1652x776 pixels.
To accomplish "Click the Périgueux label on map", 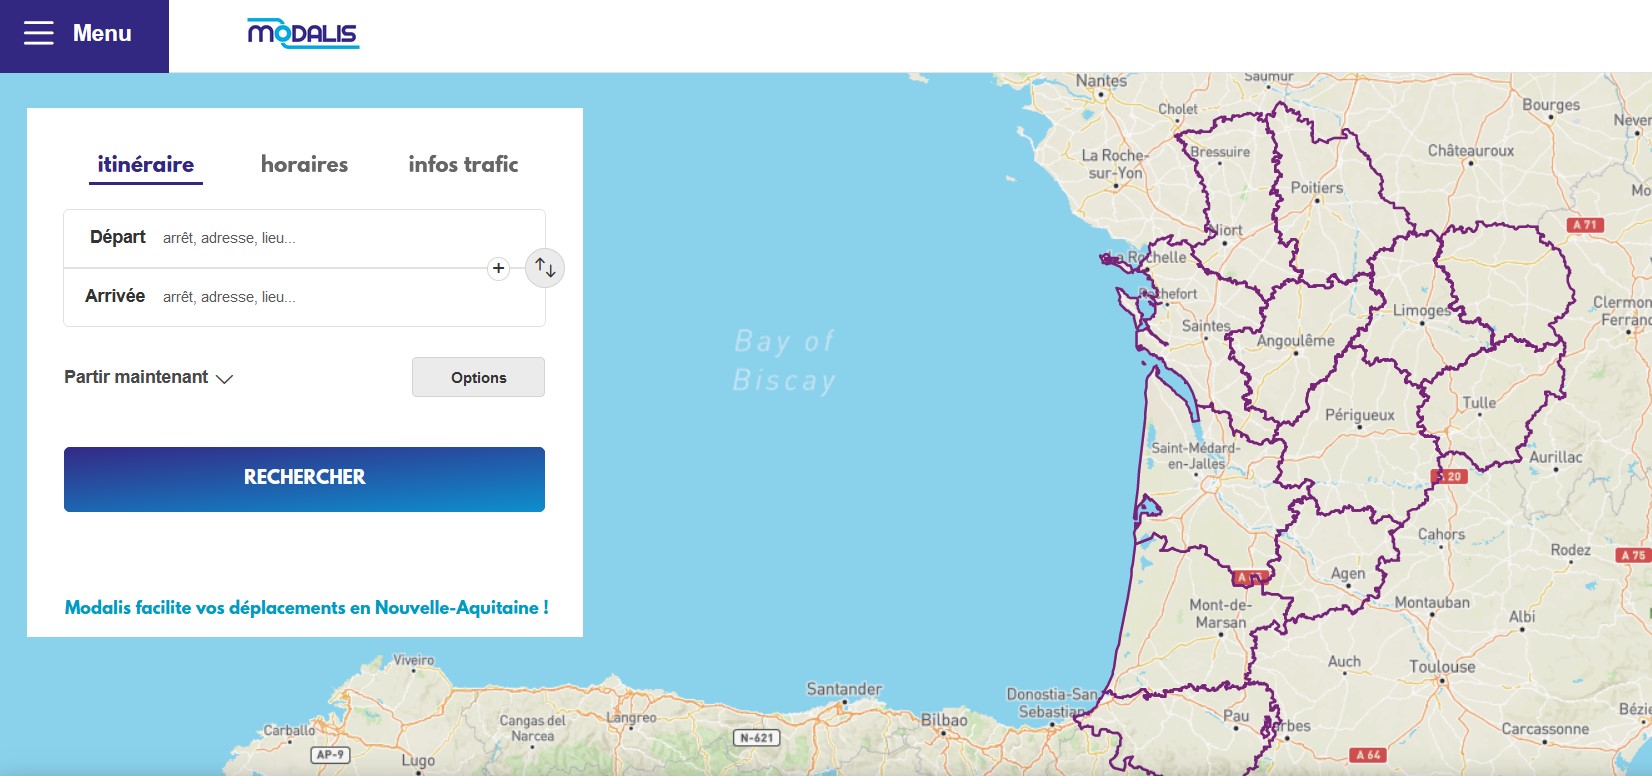I will pos(1359,415).
